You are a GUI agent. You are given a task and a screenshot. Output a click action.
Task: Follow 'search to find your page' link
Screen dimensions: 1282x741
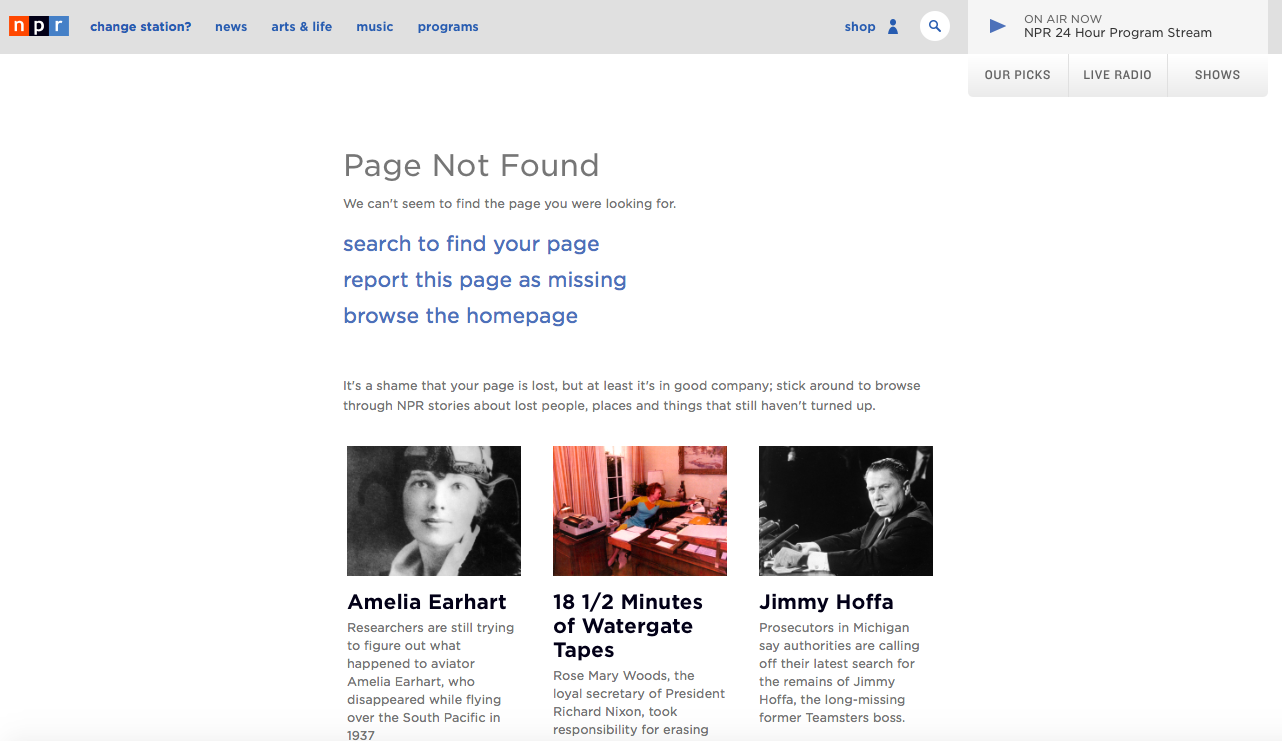(471, 244)
